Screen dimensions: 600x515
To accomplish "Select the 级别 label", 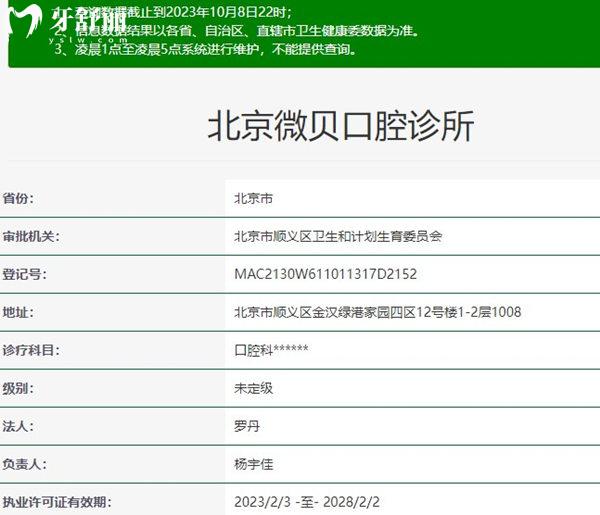I will coord(18,388).
